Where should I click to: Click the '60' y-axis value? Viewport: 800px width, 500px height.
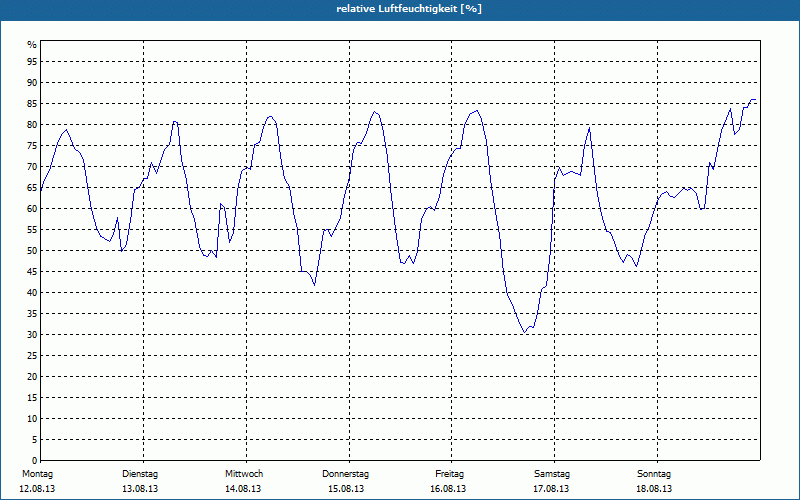32,209
